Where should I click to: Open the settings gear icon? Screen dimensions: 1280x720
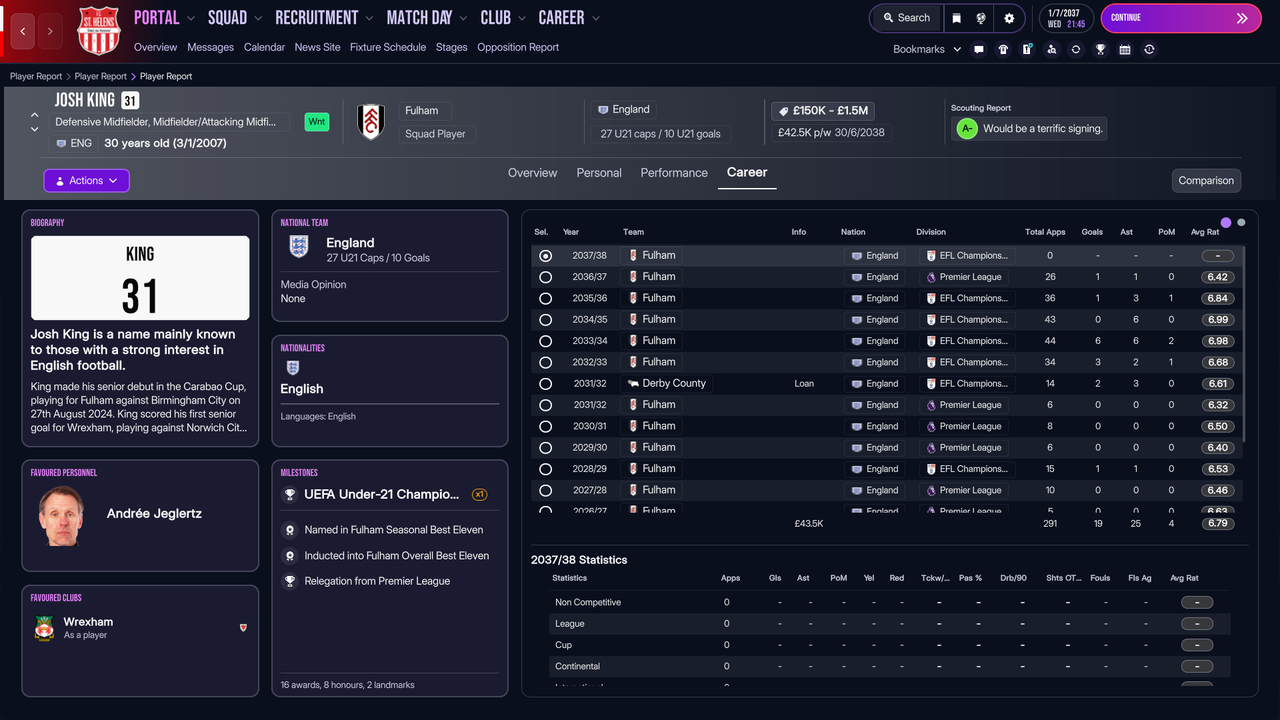point(1009,18)
